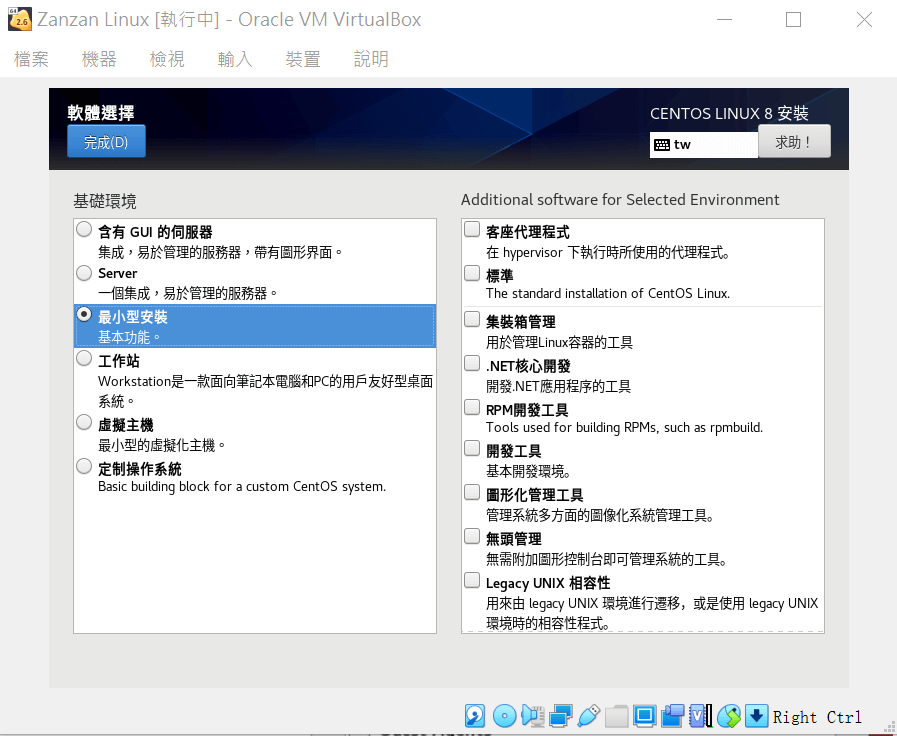The width and height of the screenshot is (897, 736).
Task: Click the keyboard layout icon beside tw
Action: point(661,145)
